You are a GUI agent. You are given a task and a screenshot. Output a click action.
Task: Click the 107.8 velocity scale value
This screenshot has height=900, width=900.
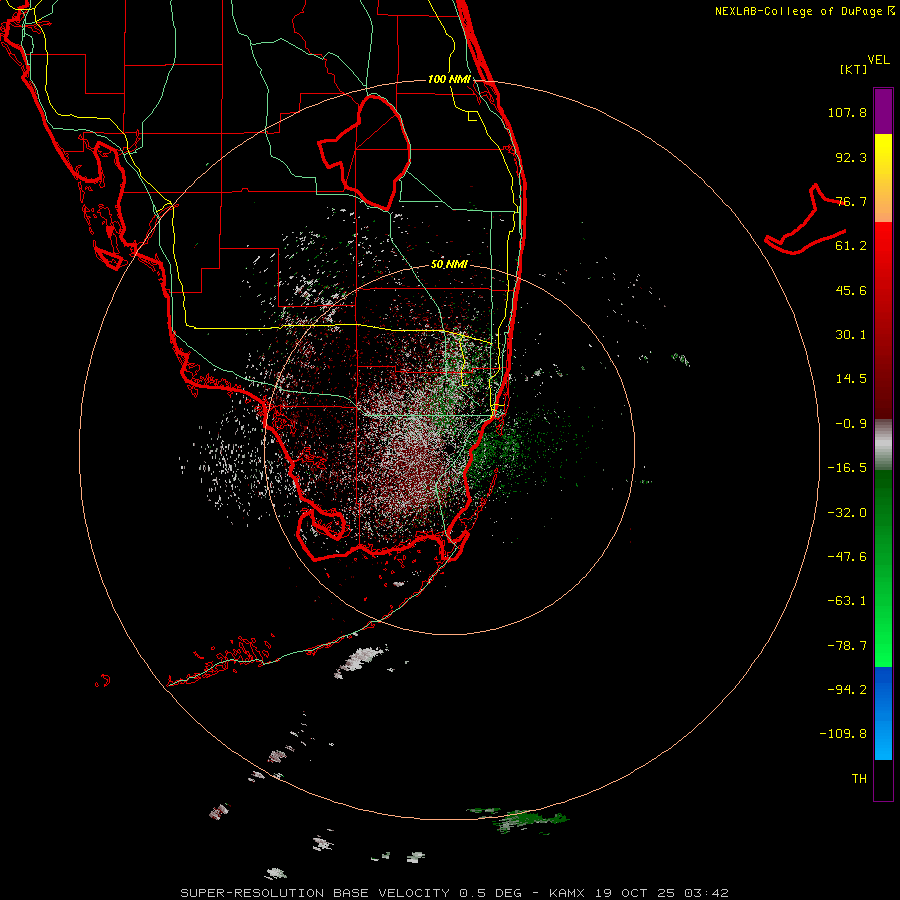tap(847, 112)
